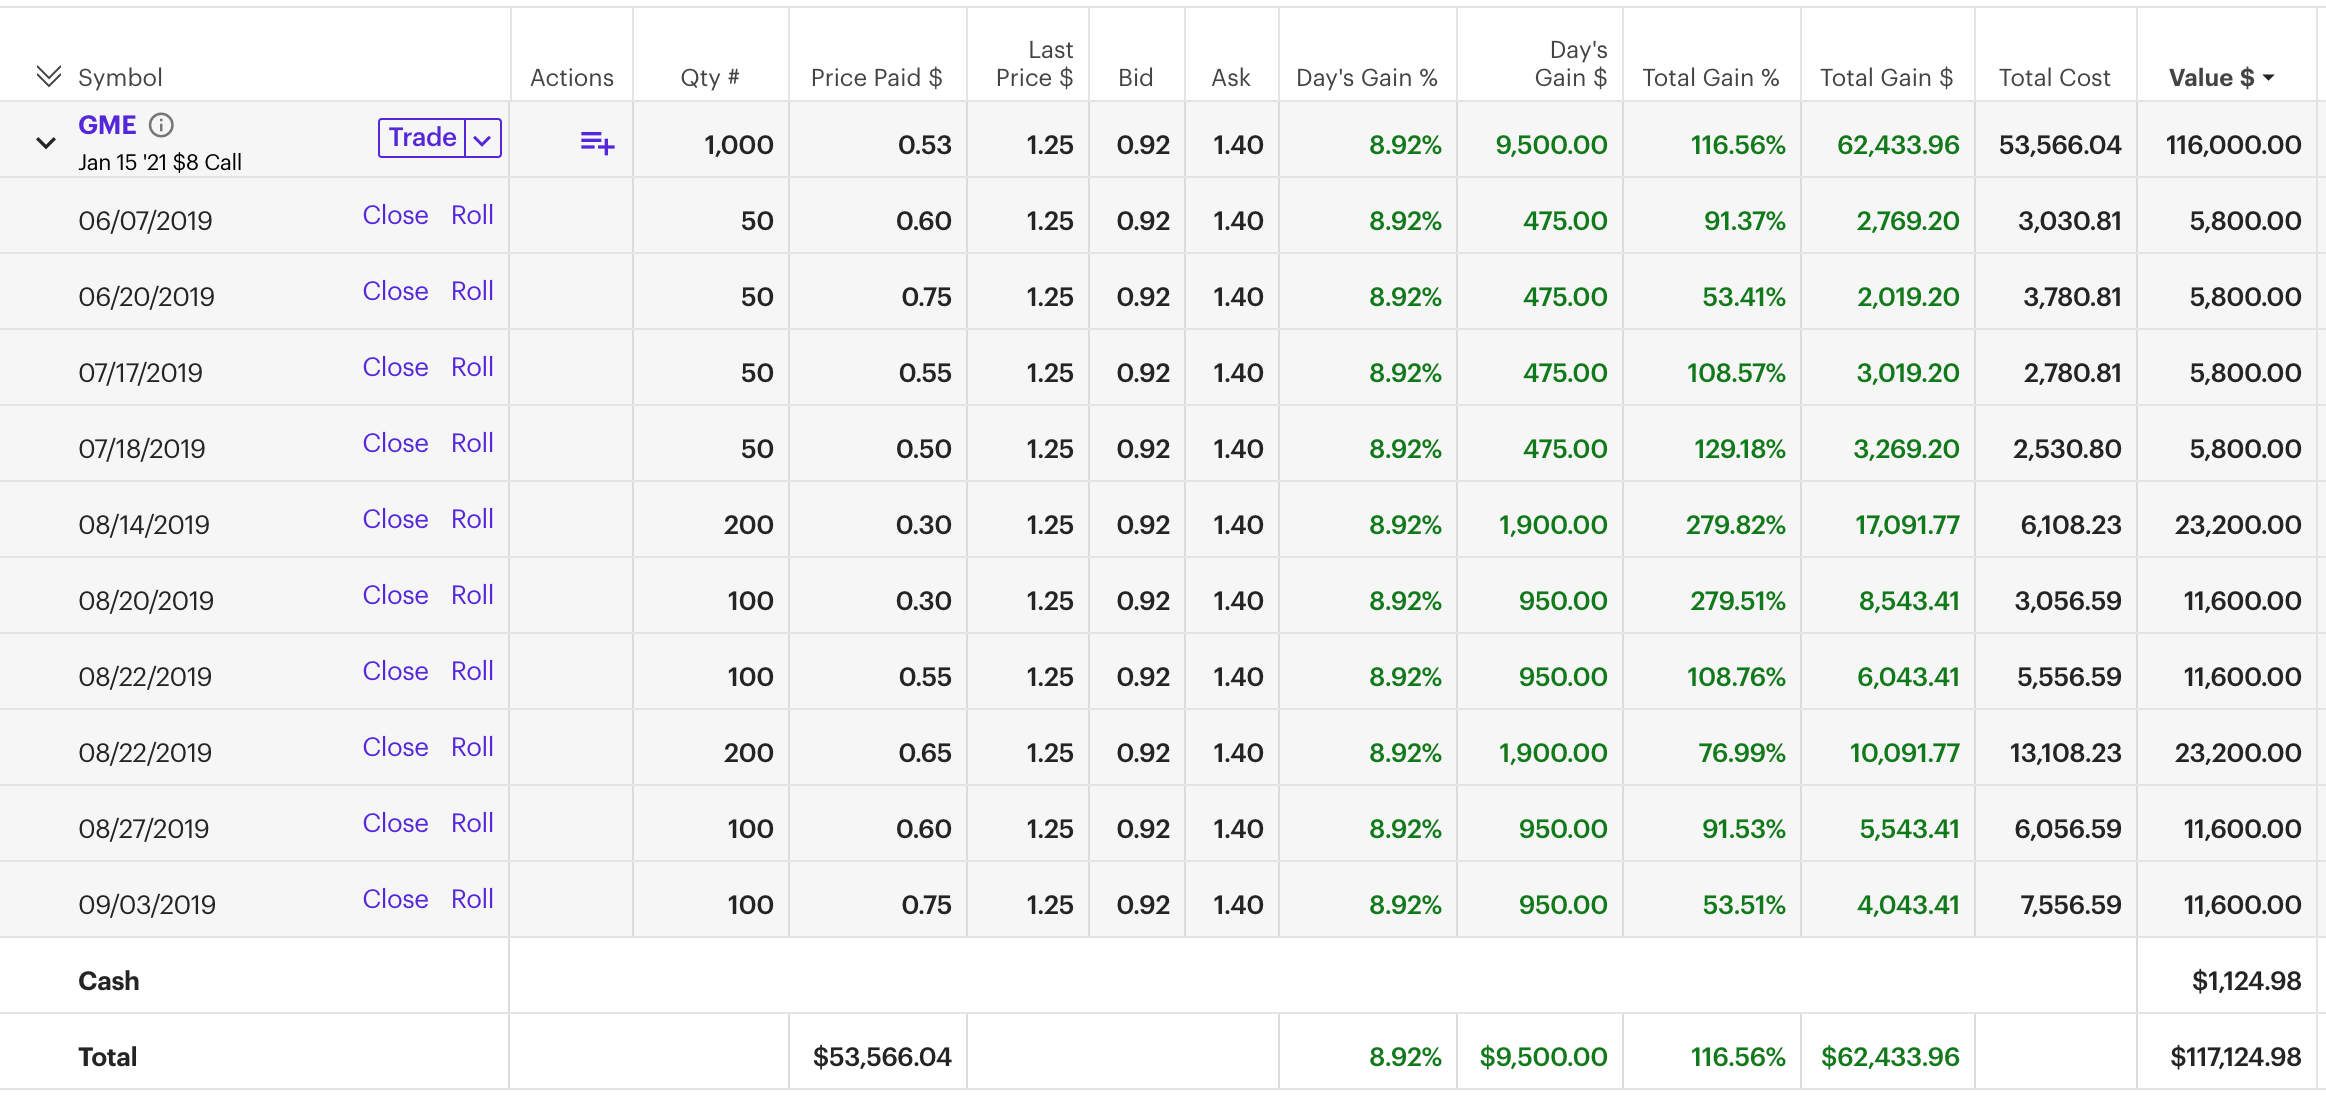Click the add-to-list icon in Actions column
The height and width of the screenshot is (1096, 2326).
pos(597,143)
